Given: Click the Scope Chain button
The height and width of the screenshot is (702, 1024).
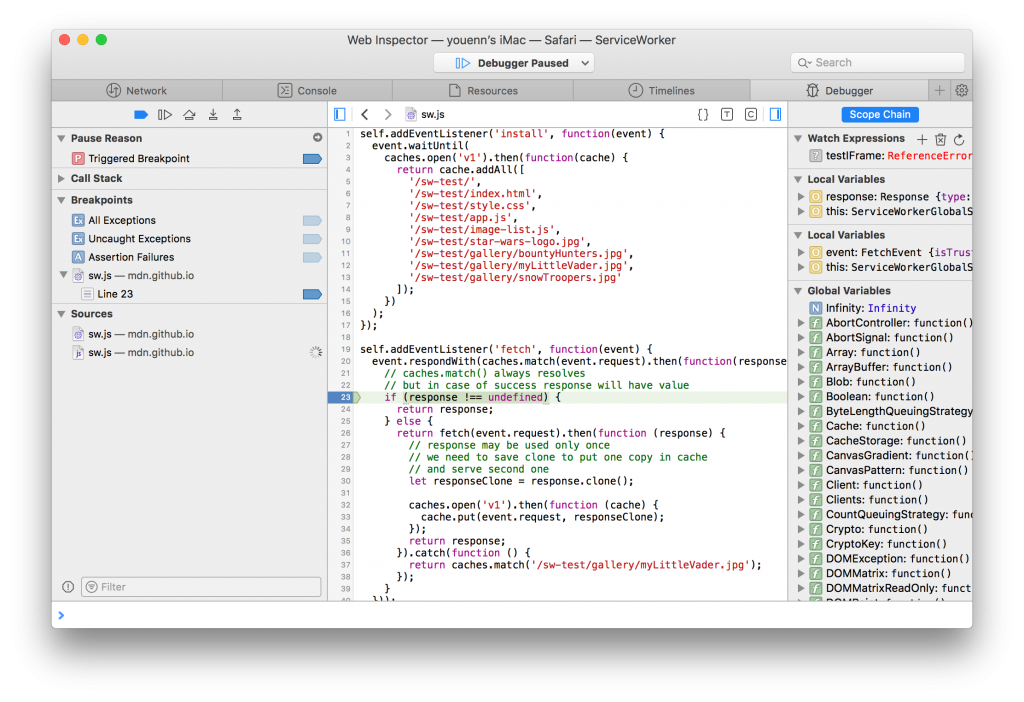Looking at the screenshot, I should [x=879, y=114].
